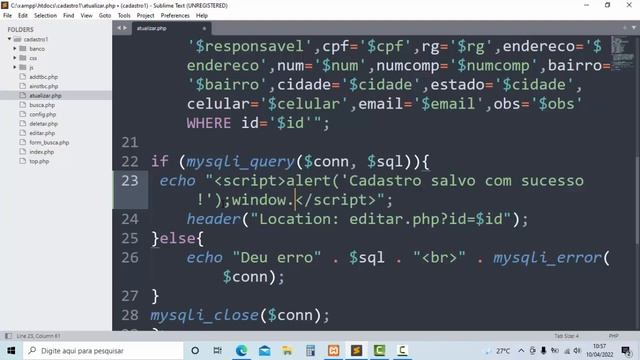Select the cadastro1 folder icon
Image resolution: width=640 pixels, height=360 pixels.
pos(17,39)
